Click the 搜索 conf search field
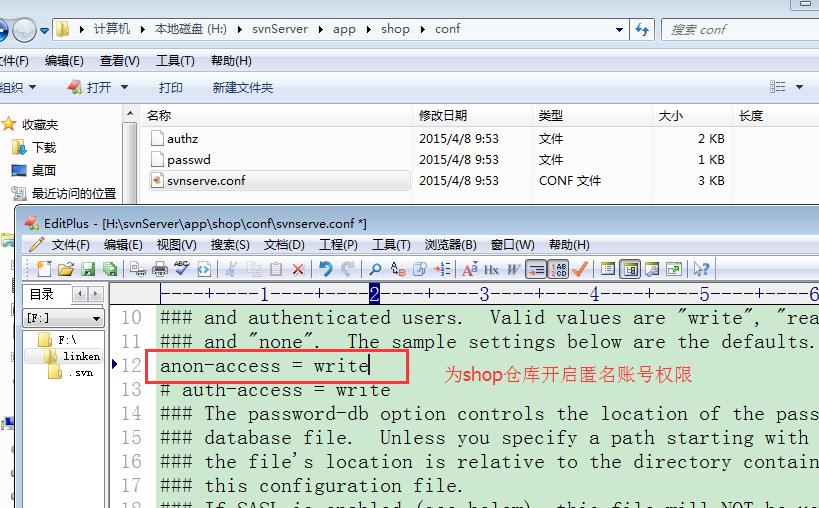This screenshot has height=508, width=819. click(741, 29)
